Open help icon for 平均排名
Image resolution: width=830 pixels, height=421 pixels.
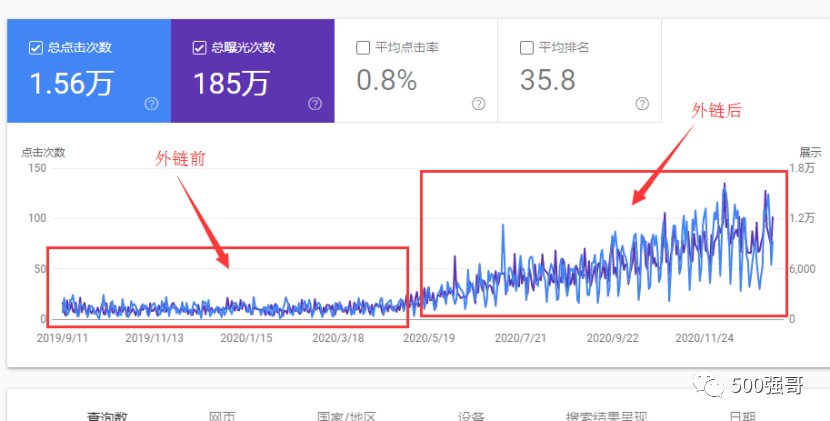point(642,103)
